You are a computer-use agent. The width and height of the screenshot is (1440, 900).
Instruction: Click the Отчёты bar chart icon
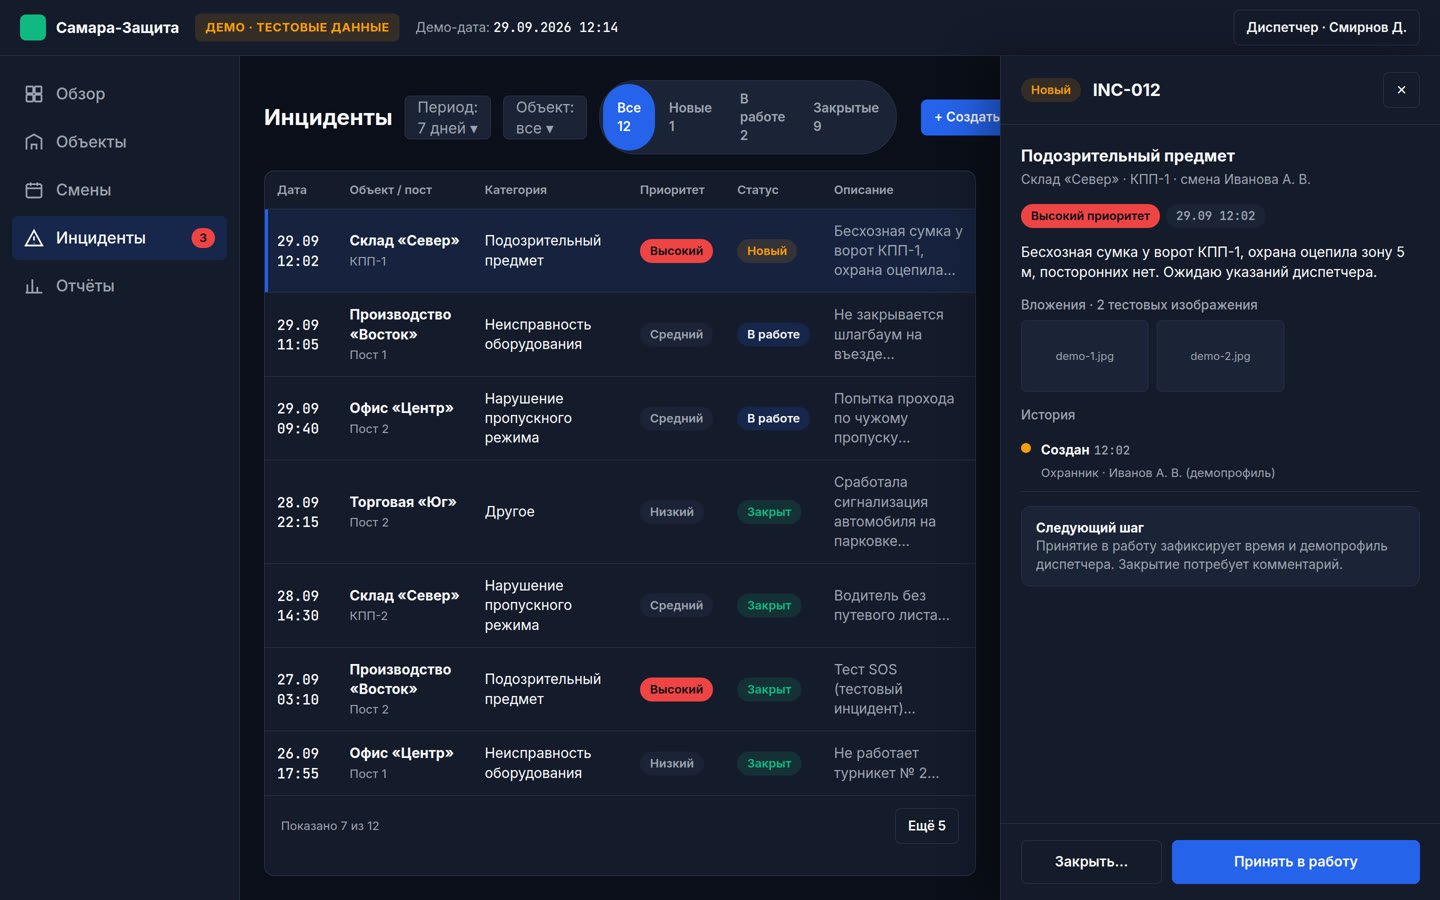click(34, 286)
